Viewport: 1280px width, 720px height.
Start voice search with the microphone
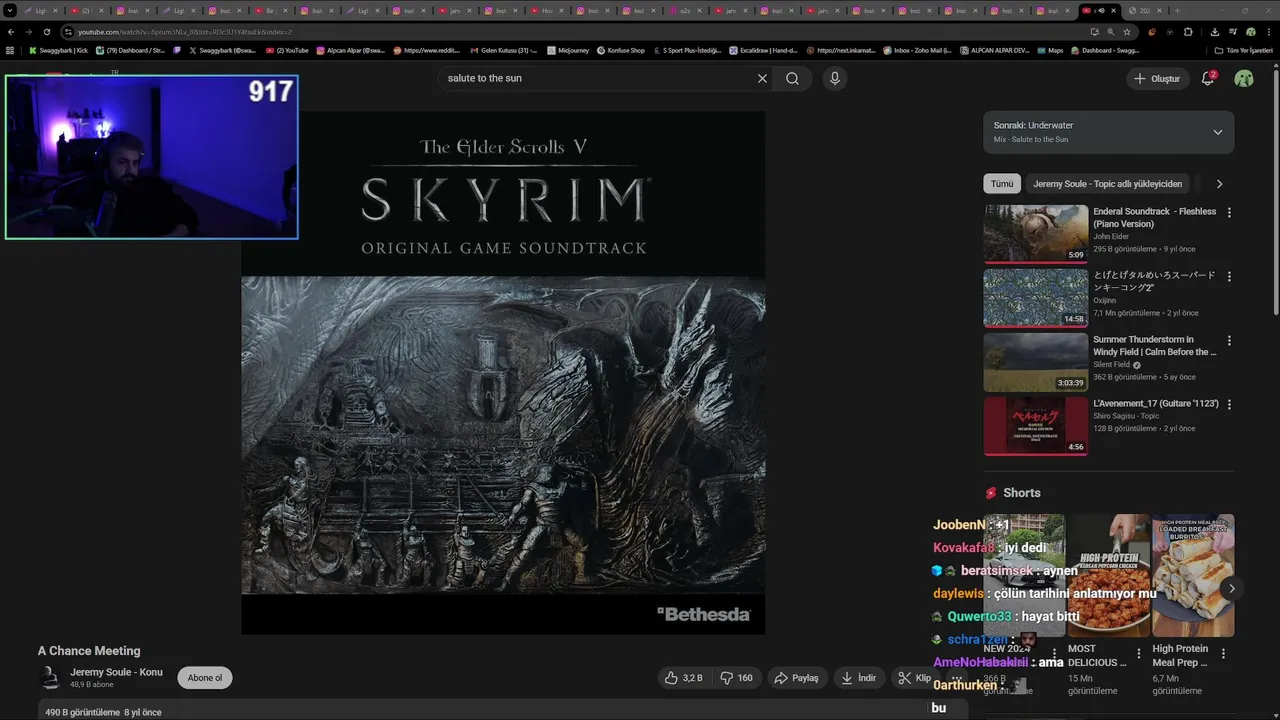pos(835,78)
